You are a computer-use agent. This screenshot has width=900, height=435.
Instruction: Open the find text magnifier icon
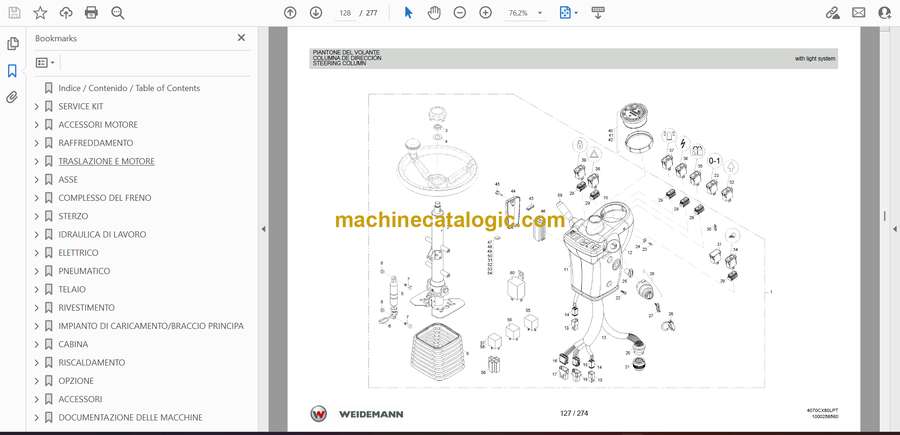coord(118,13)
